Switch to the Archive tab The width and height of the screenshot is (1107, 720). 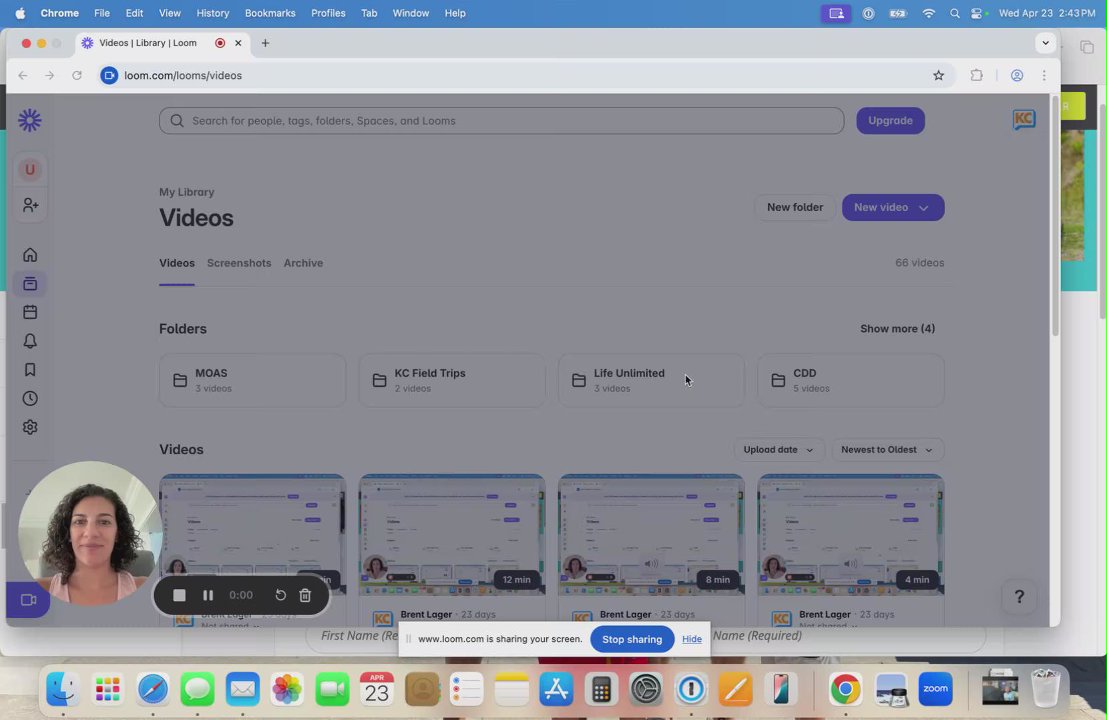click(x=304, y=263)
